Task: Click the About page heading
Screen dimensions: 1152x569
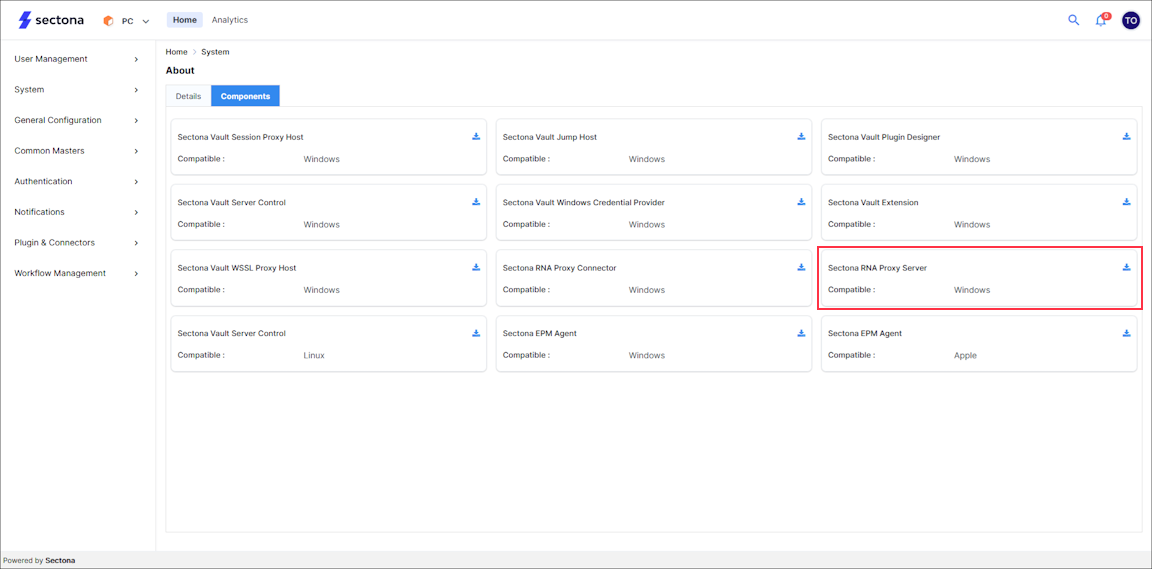Action: [180, 71]
